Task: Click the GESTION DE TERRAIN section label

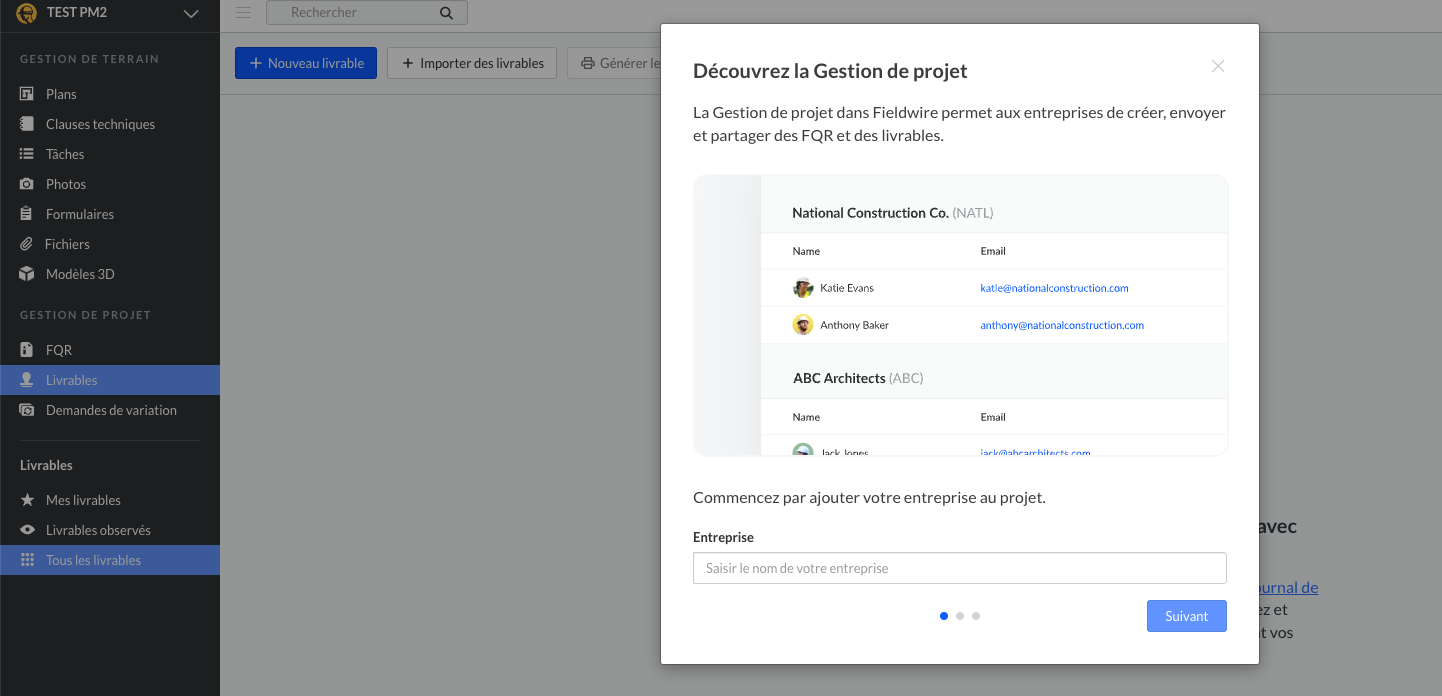Action: coord(89,59)
